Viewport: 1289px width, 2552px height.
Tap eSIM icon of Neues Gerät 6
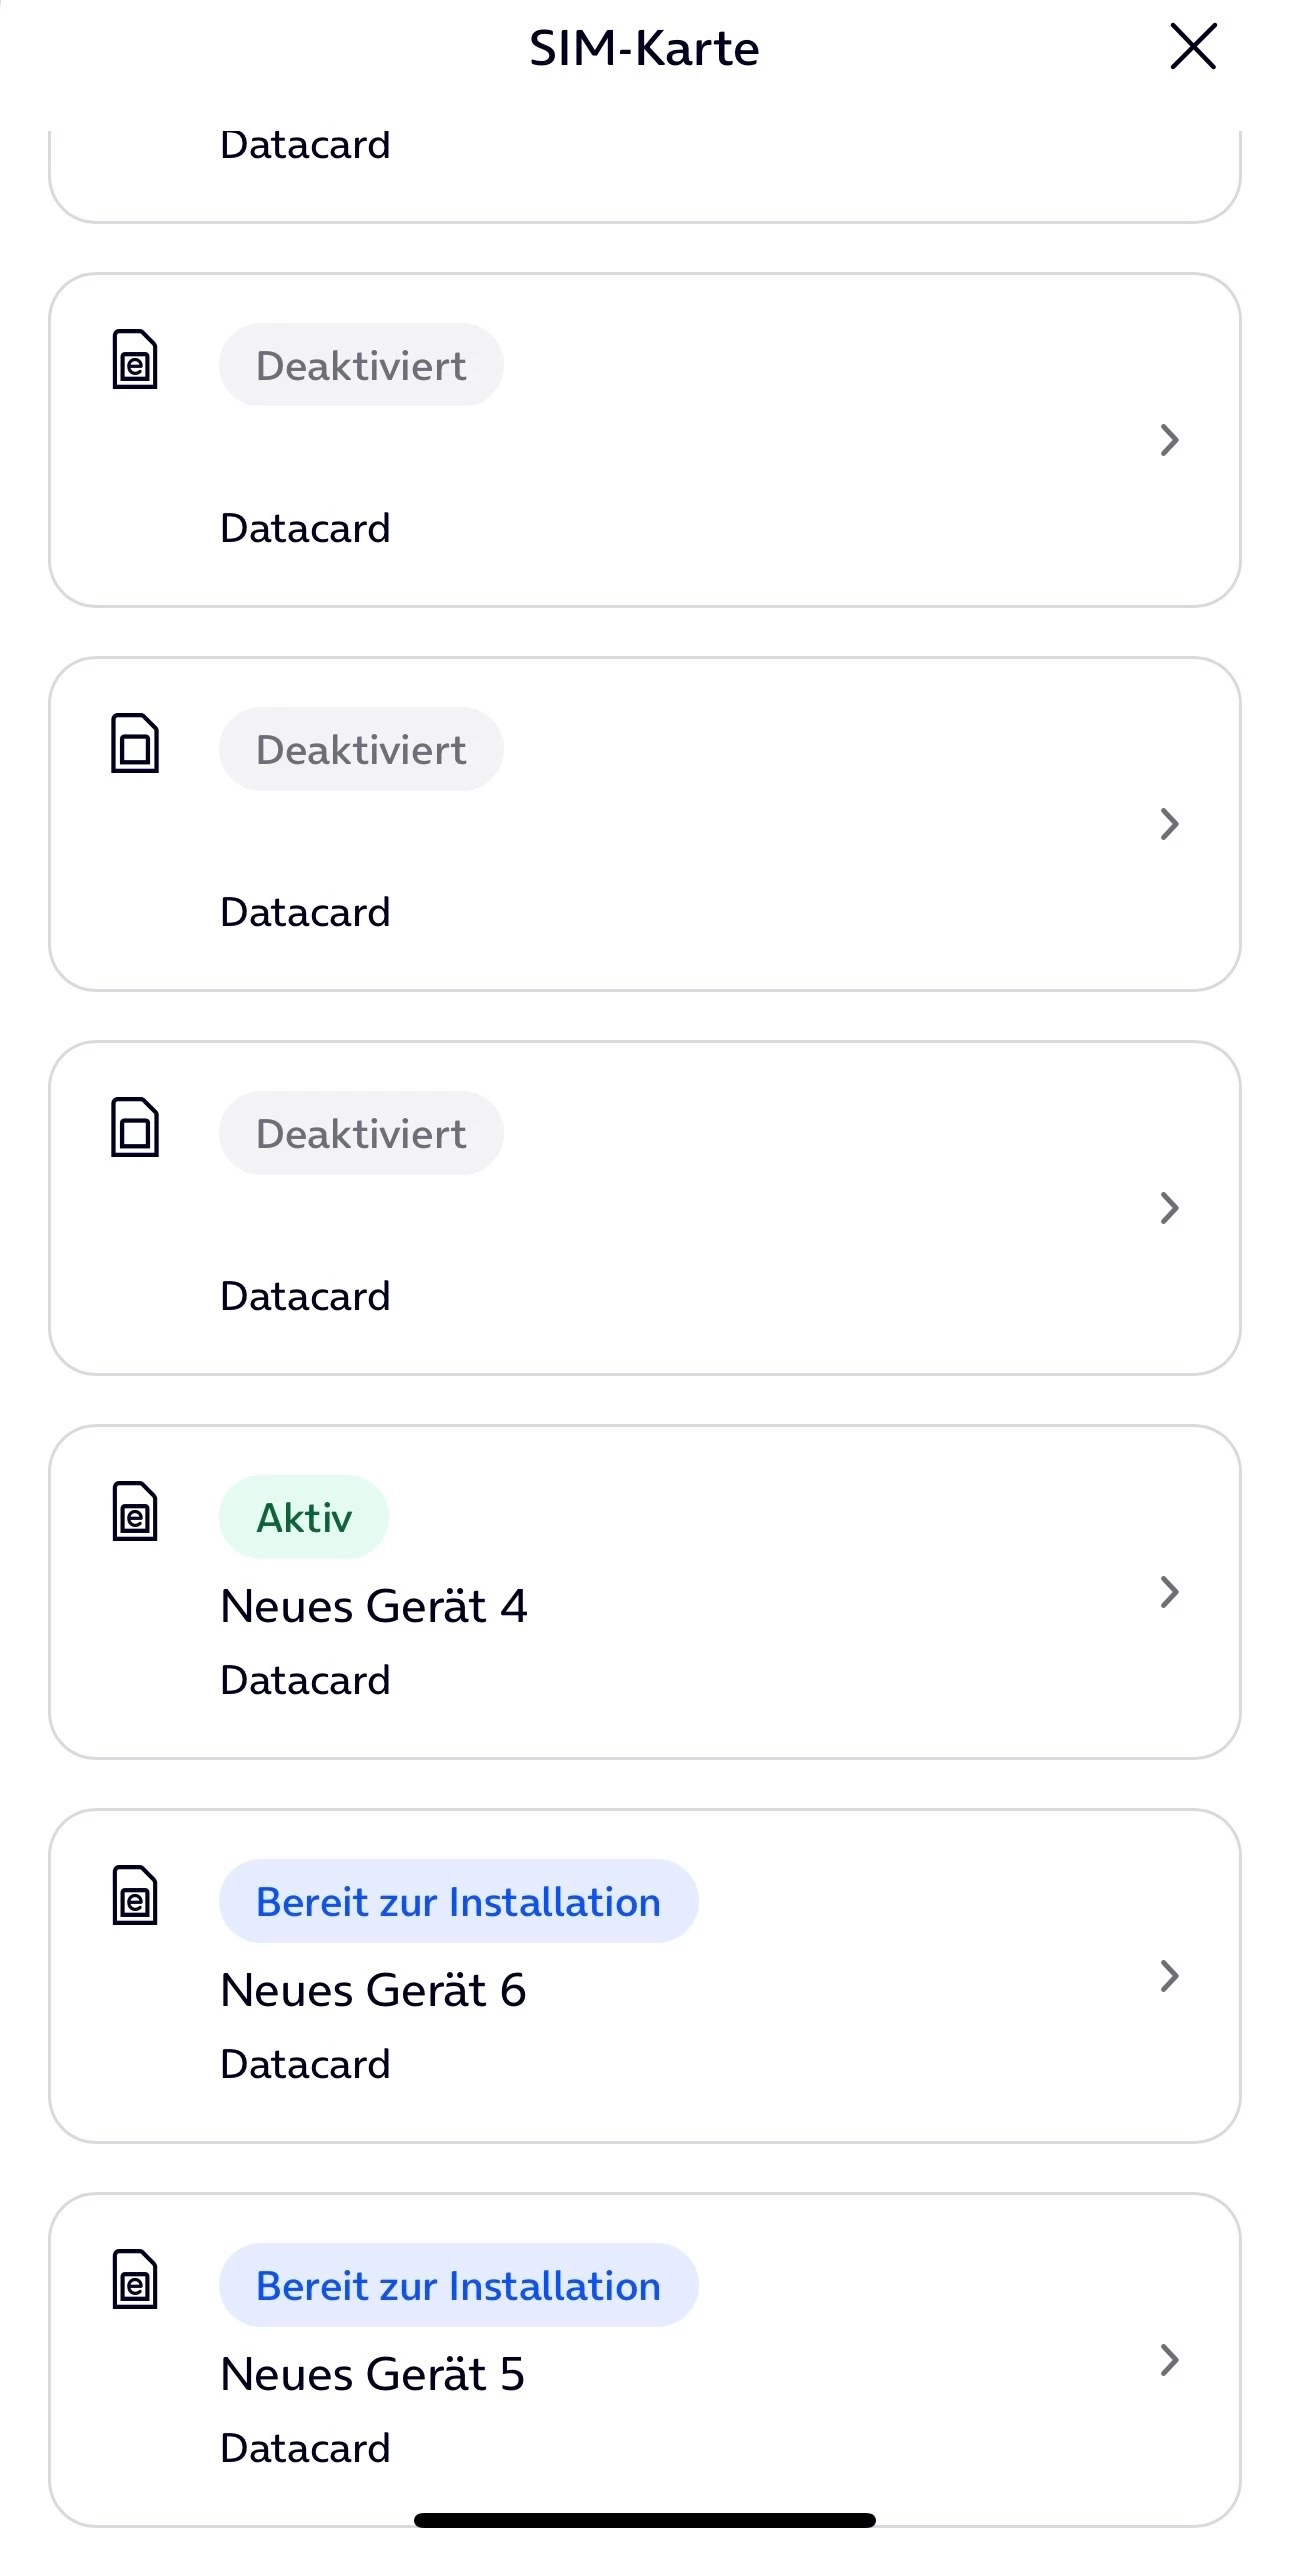click(x=135, y=1895)
